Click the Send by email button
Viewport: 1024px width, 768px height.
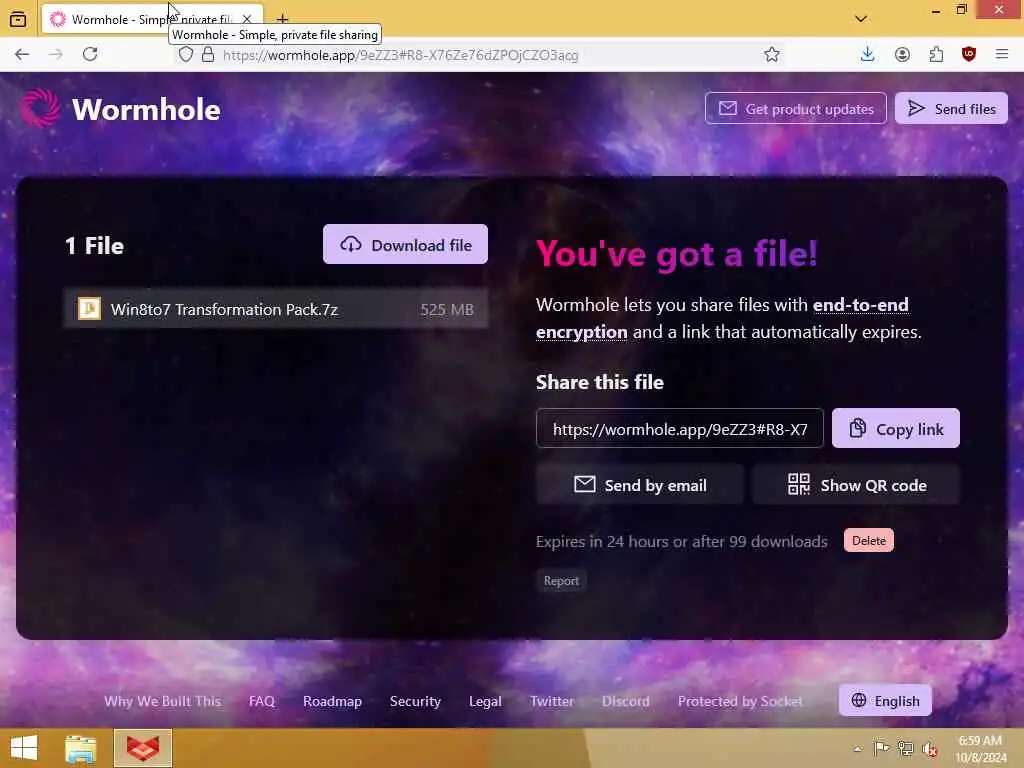click(639, 485)
